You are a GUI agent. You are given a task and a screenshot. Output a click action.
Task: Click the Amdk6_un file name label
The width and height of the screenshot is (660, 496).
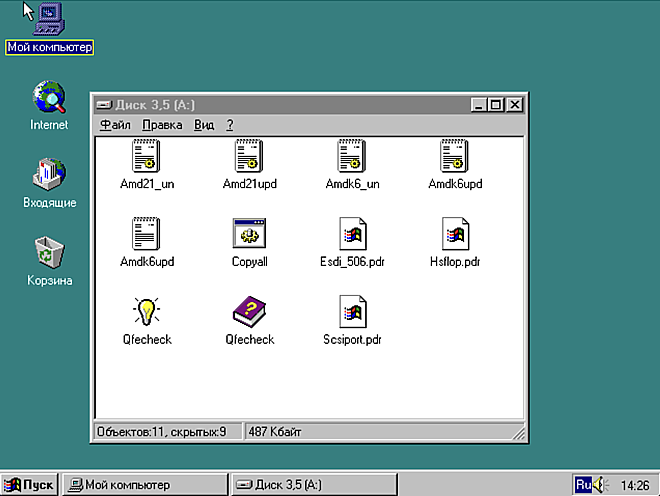coord(352,184)
